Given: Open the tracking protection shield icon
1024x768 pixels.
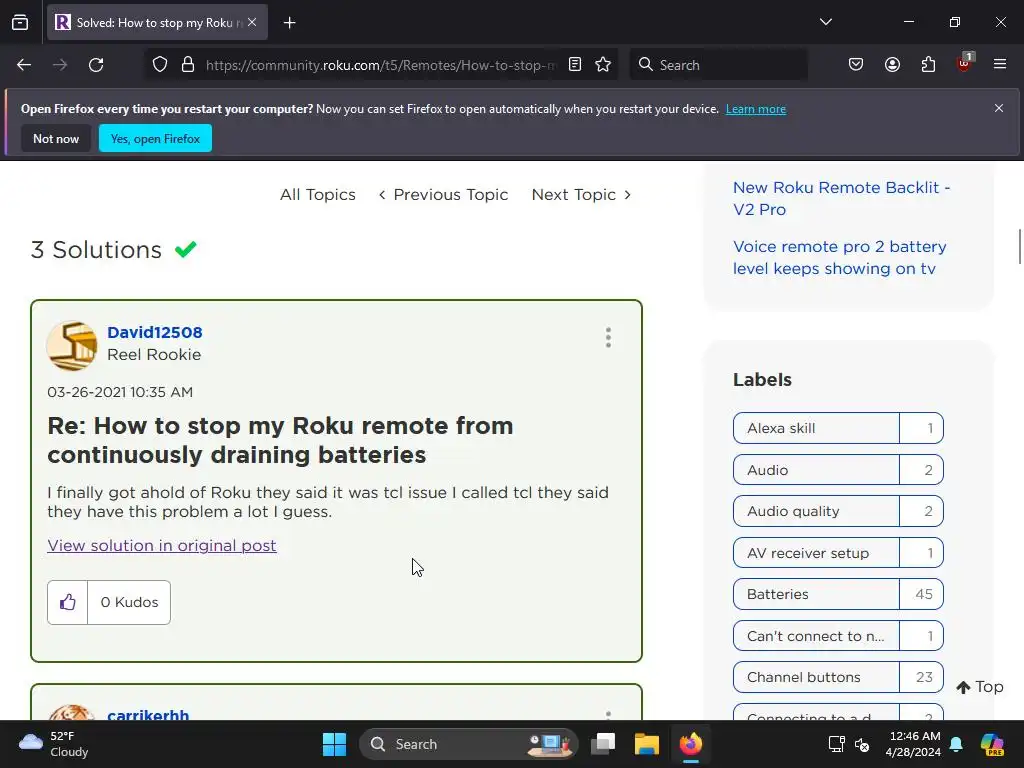Looking at the screenshot, I should 160,65.
